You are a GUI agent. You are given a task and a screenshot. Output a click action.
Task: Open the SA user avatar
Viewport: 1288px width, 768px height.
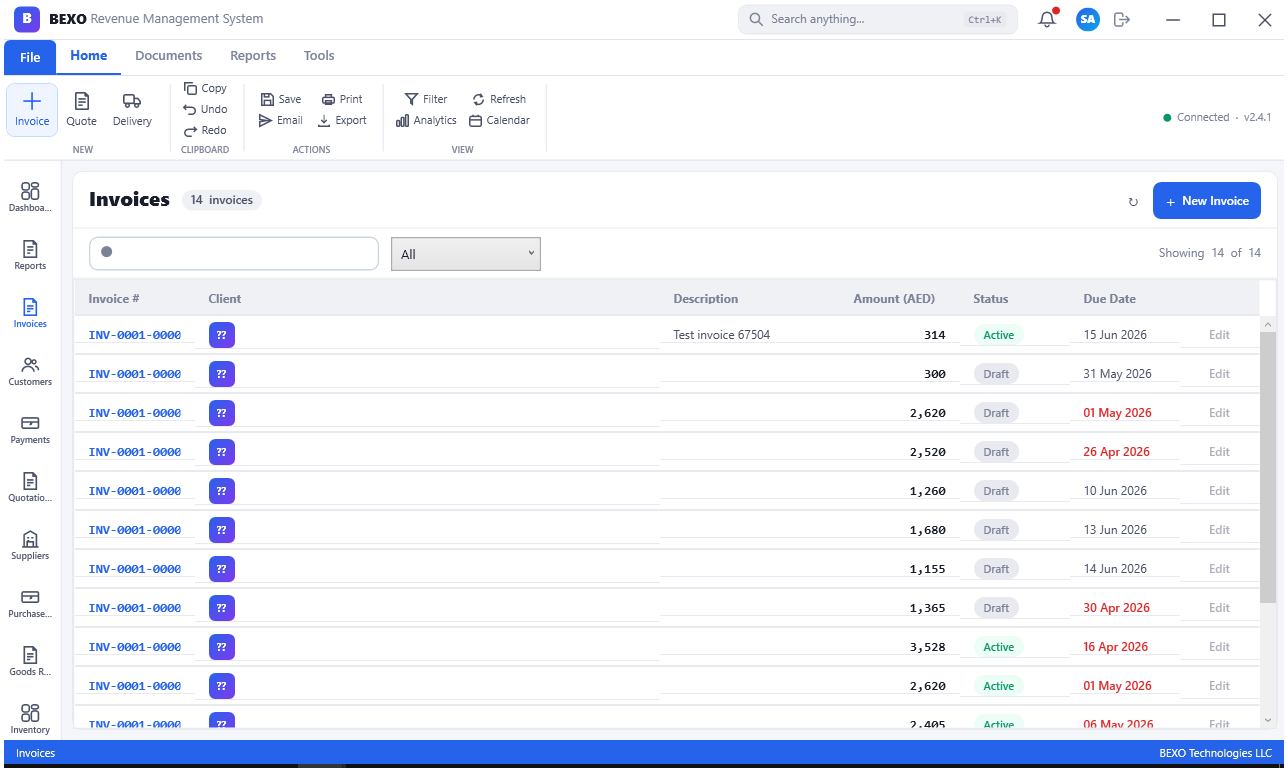click(1088, 19)
